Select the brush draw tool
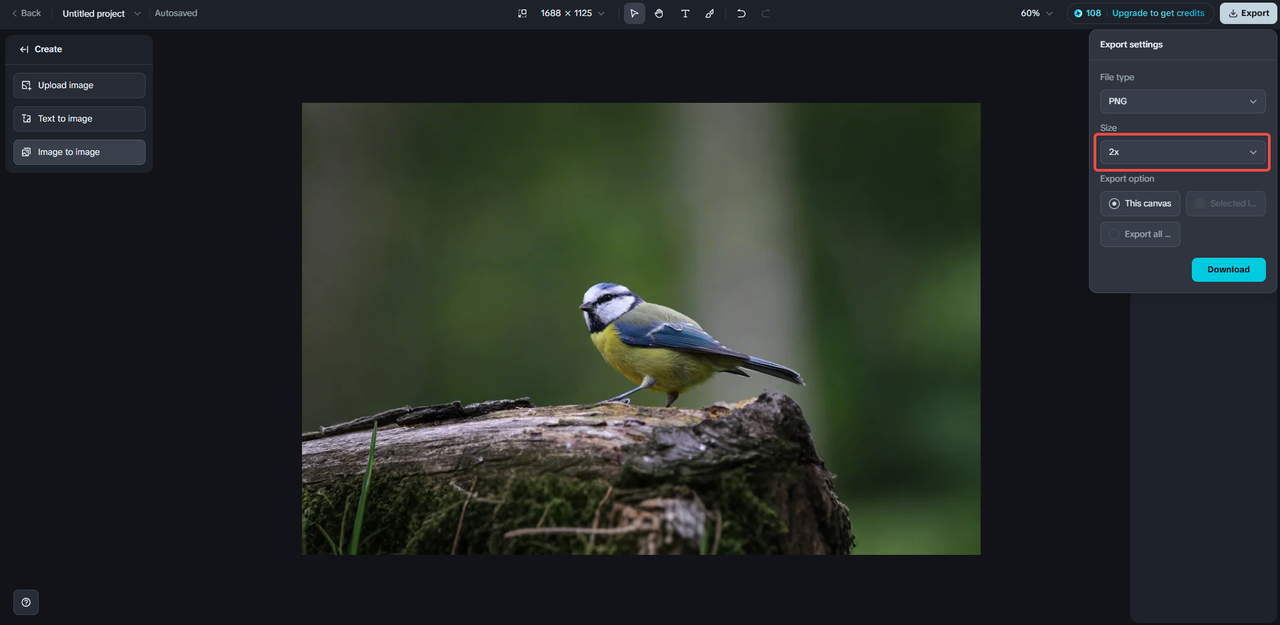The image size is (1280, 625). coord(710,13)
